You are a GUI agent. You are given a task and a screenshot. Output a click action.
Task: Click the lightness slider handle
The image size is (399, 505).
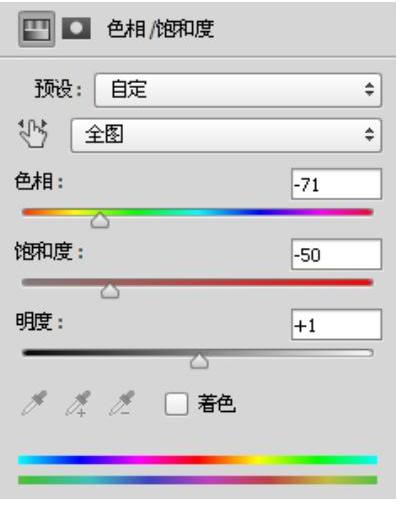199,361
